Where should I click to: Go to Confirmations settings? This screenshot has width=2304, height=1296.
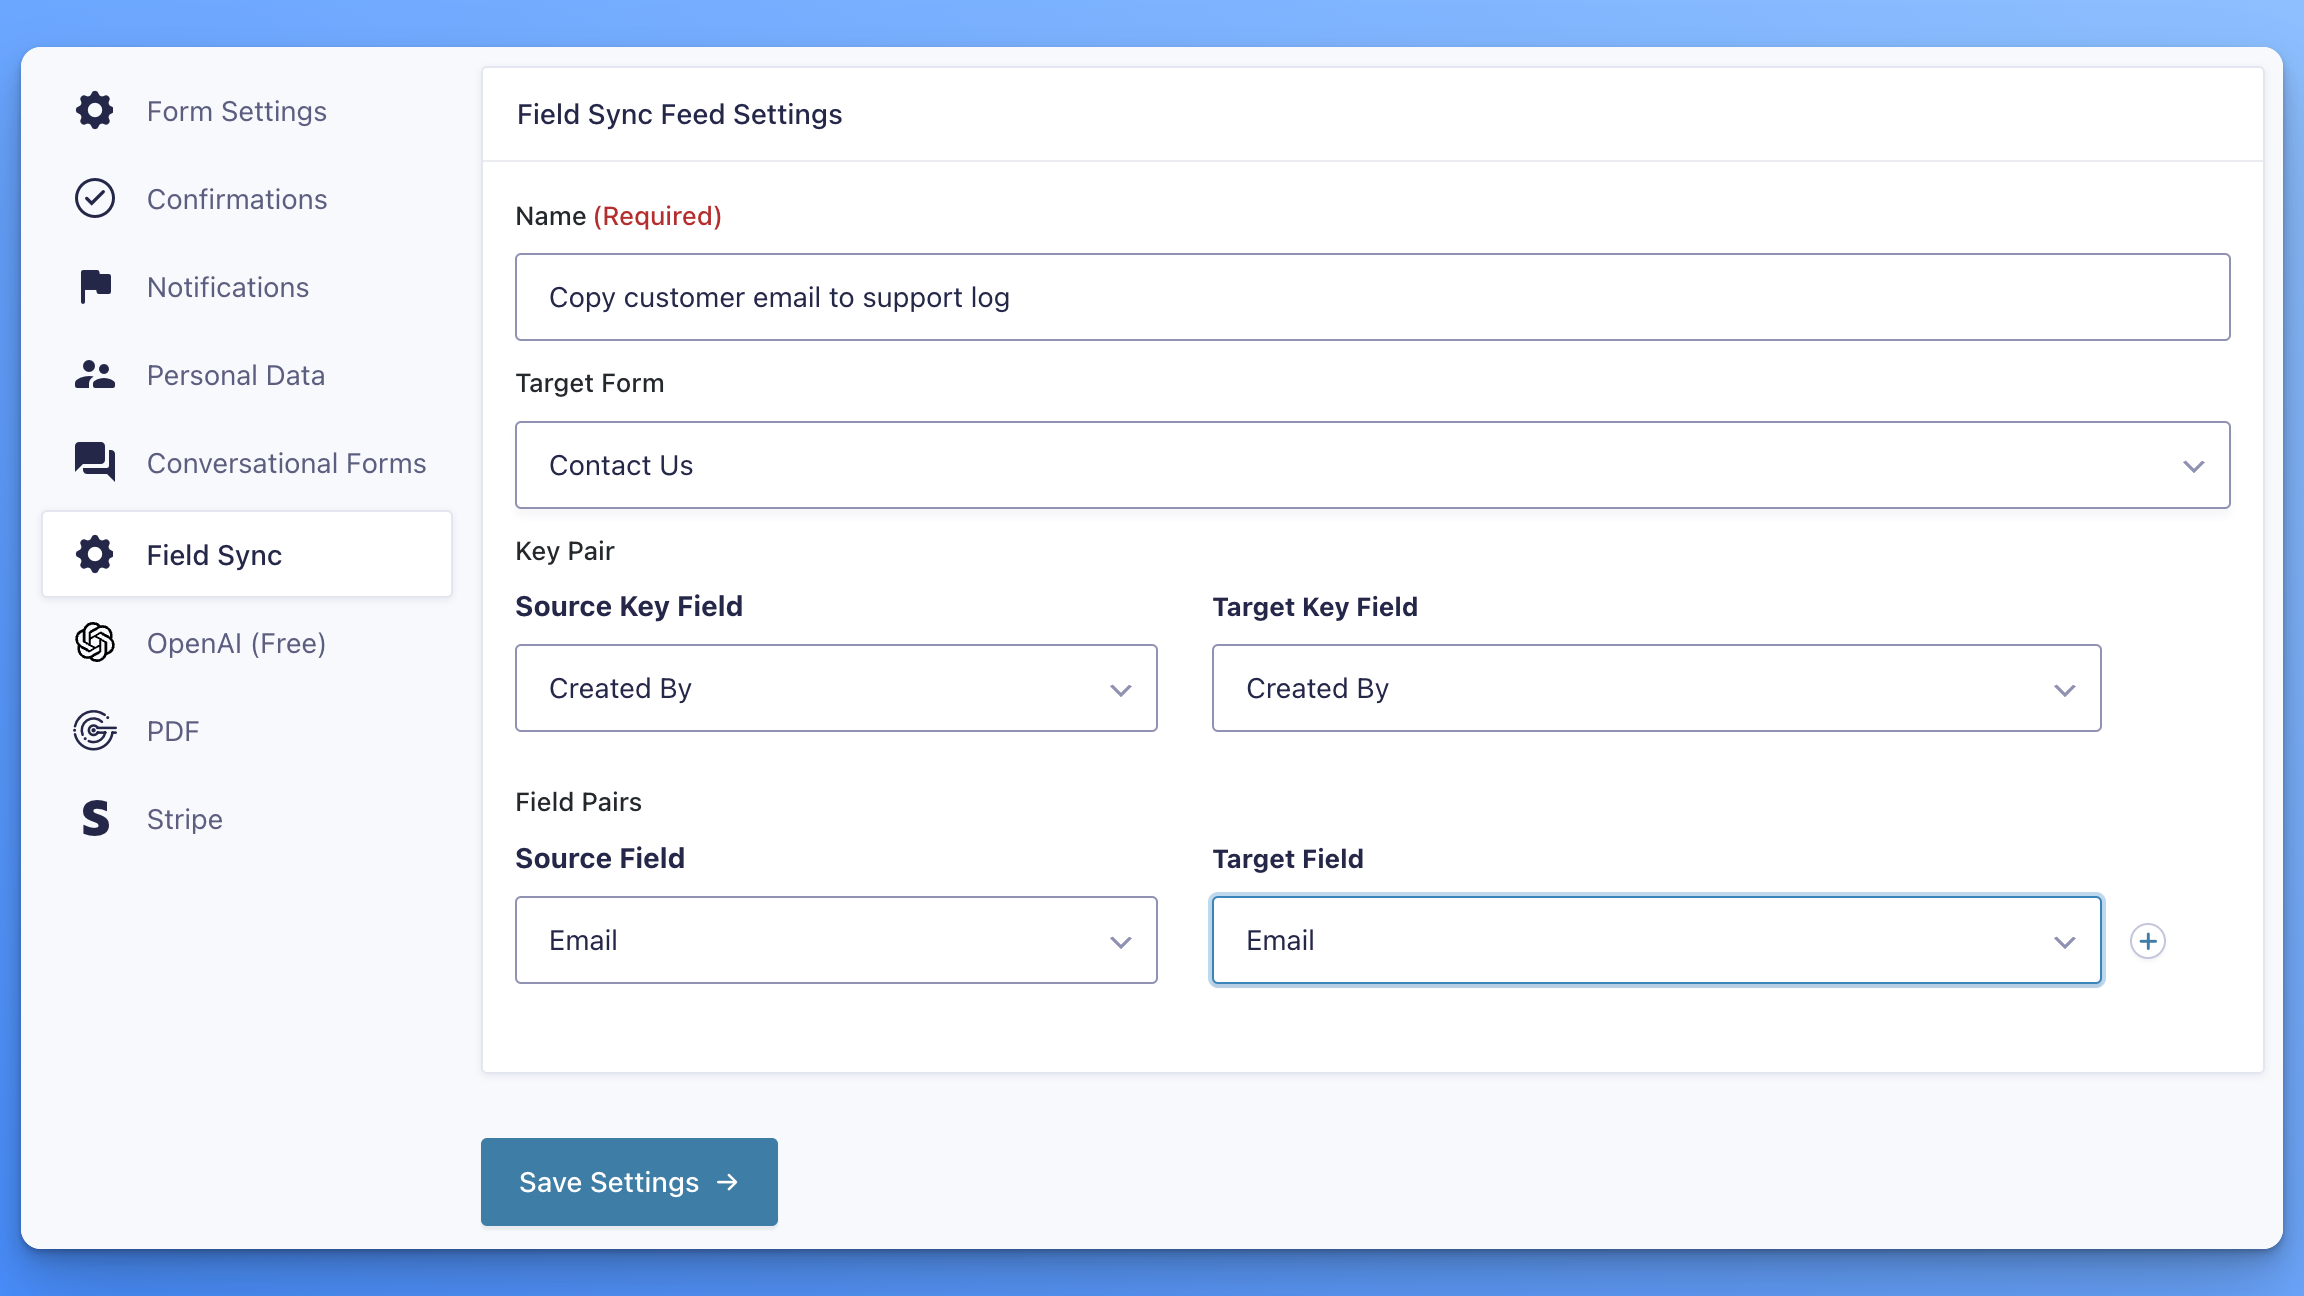pyautogui.click(x=247, y=198)
